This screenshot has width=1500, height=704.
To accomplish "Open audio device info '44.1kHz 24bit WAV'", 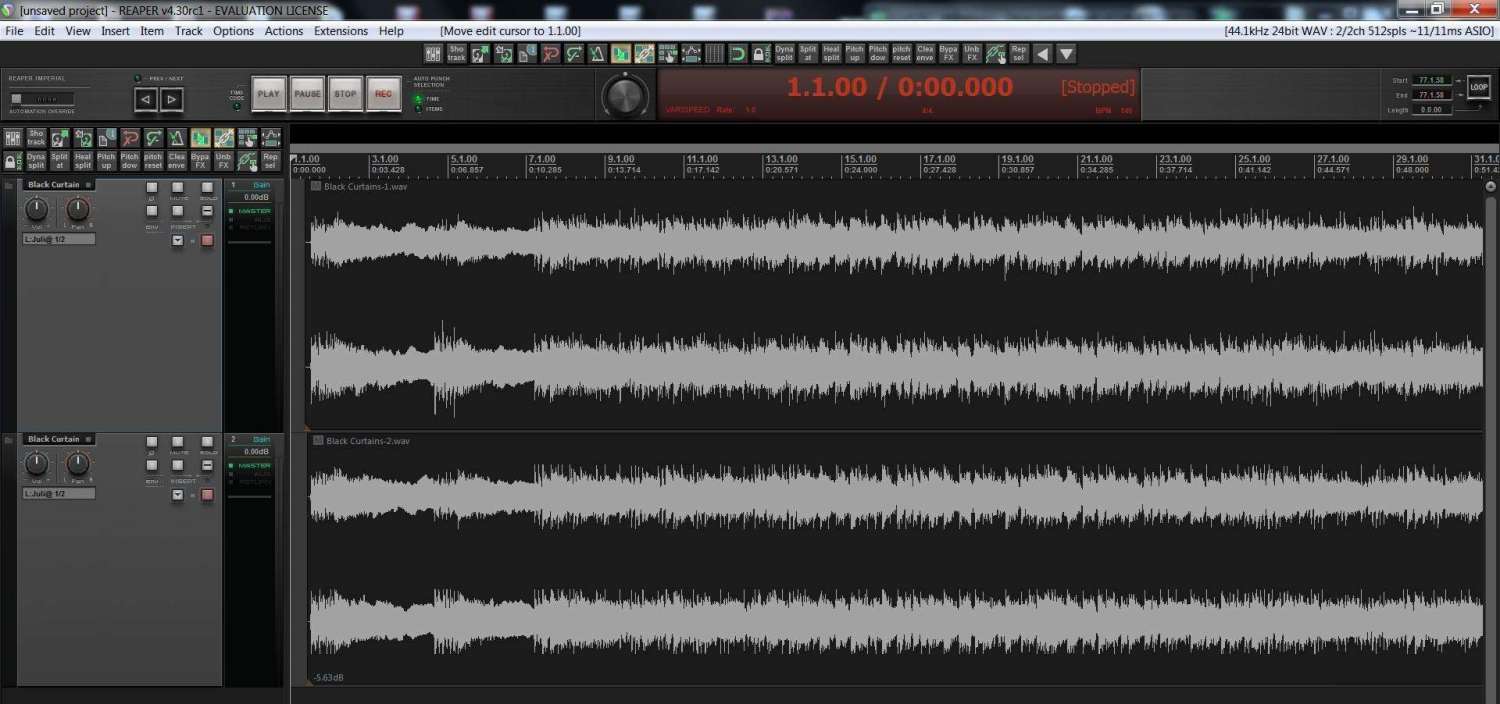I will 1359,31.
